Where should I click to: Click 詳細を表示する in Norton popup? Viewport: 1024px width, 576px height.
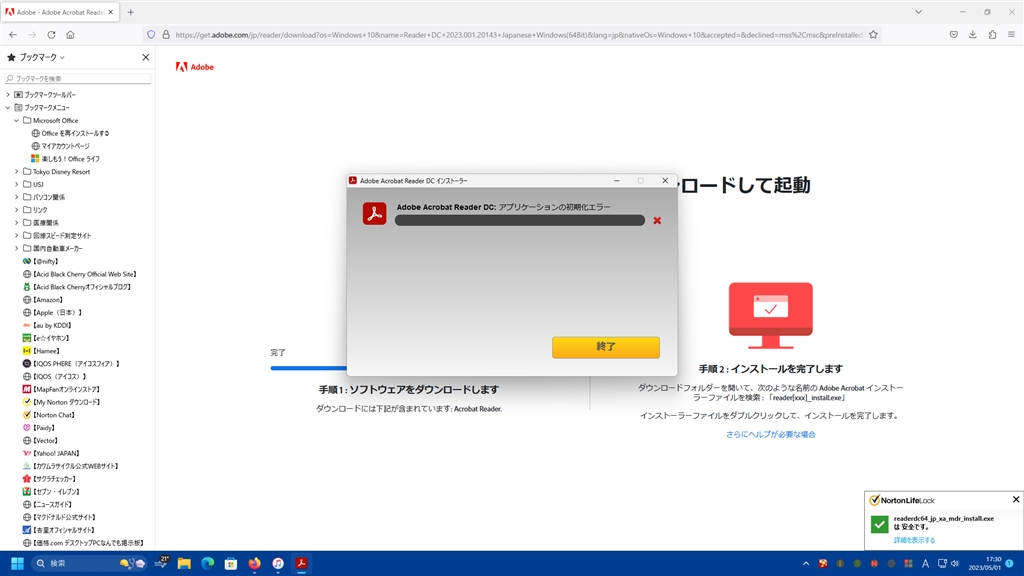coord(914,540)
